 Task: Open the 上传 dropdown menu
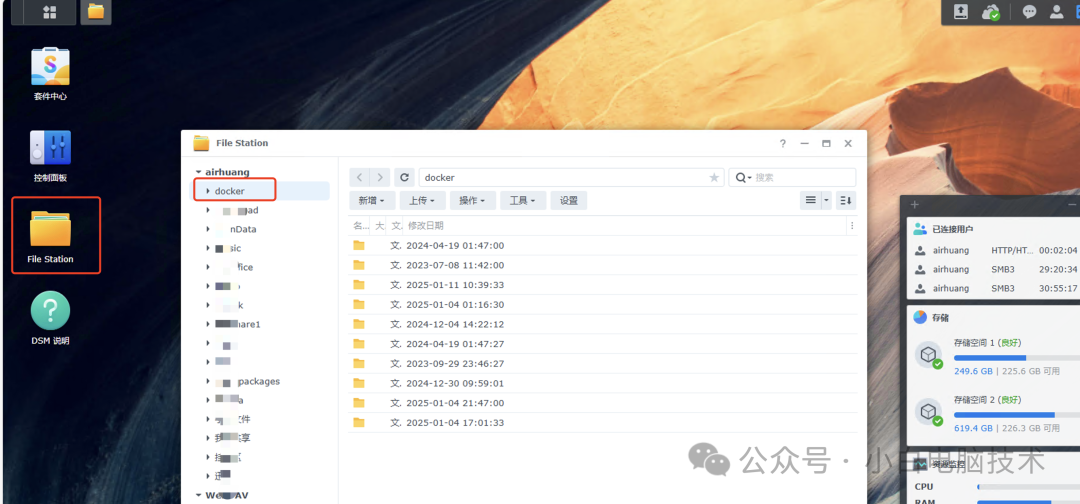422,200
